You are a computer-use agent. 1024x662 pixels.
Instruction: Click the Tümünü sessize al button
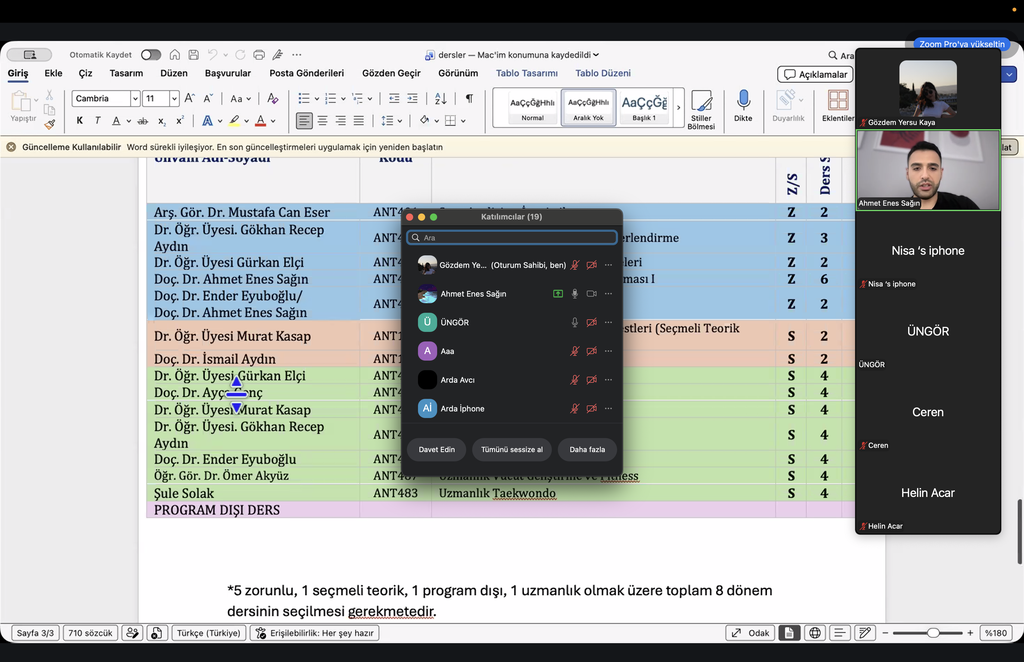tap(512, 449)
